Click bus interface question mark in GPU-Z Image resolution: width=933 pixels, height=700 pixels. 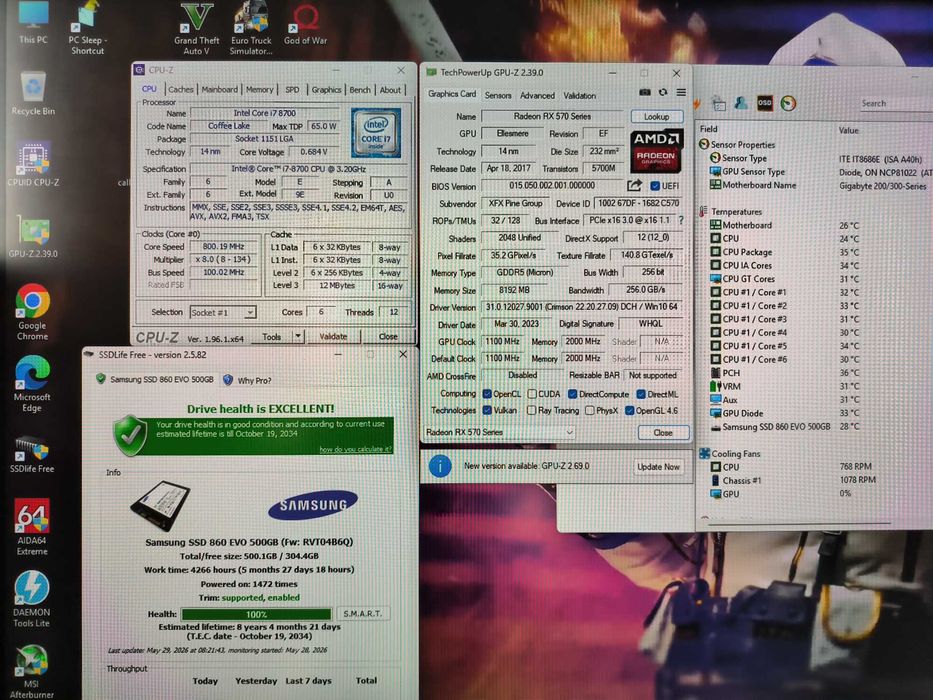[681, 220]
